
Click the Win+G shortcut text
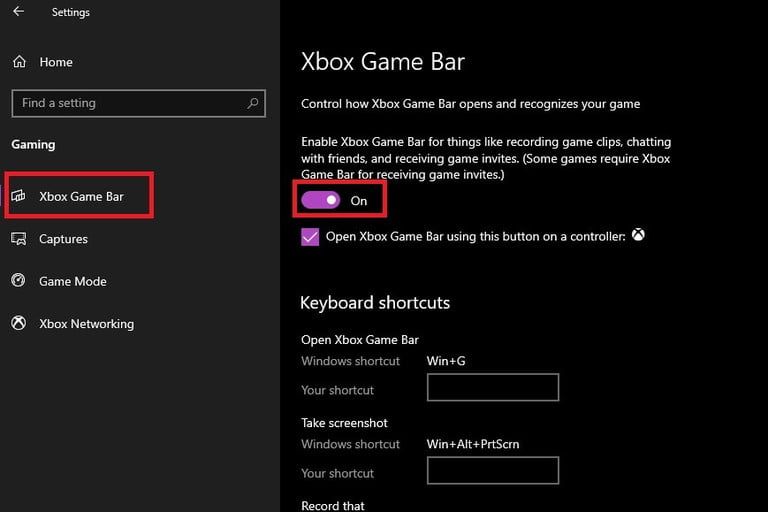click(x=446, y=361)
